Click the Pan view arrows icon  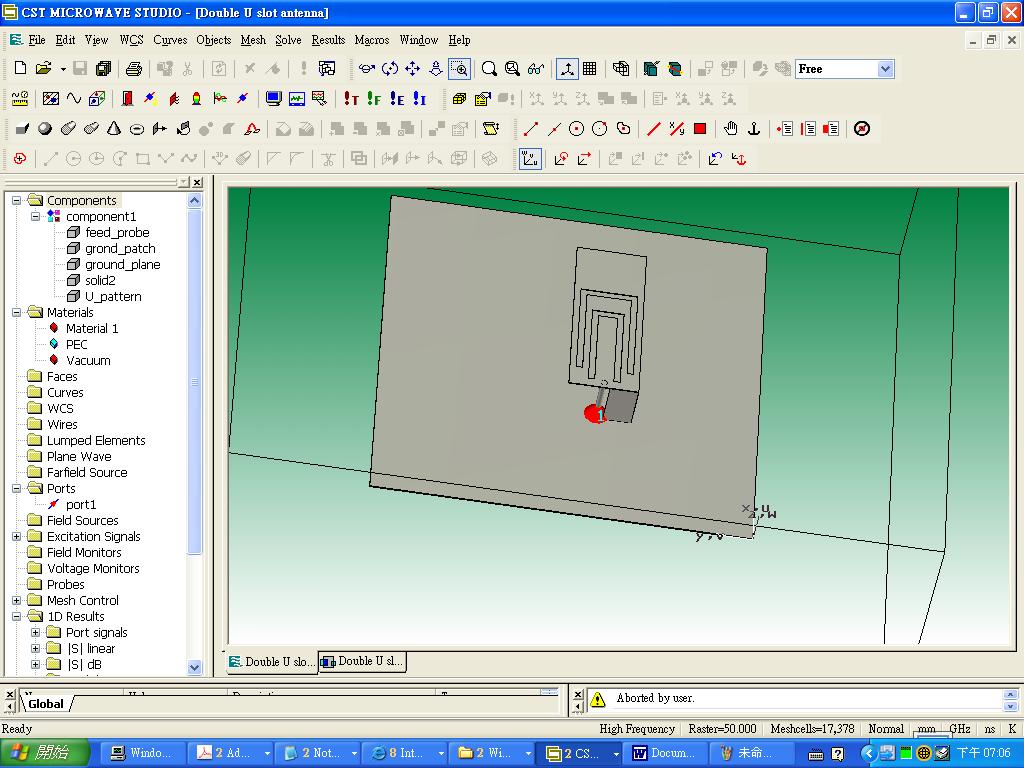[413, 69]
